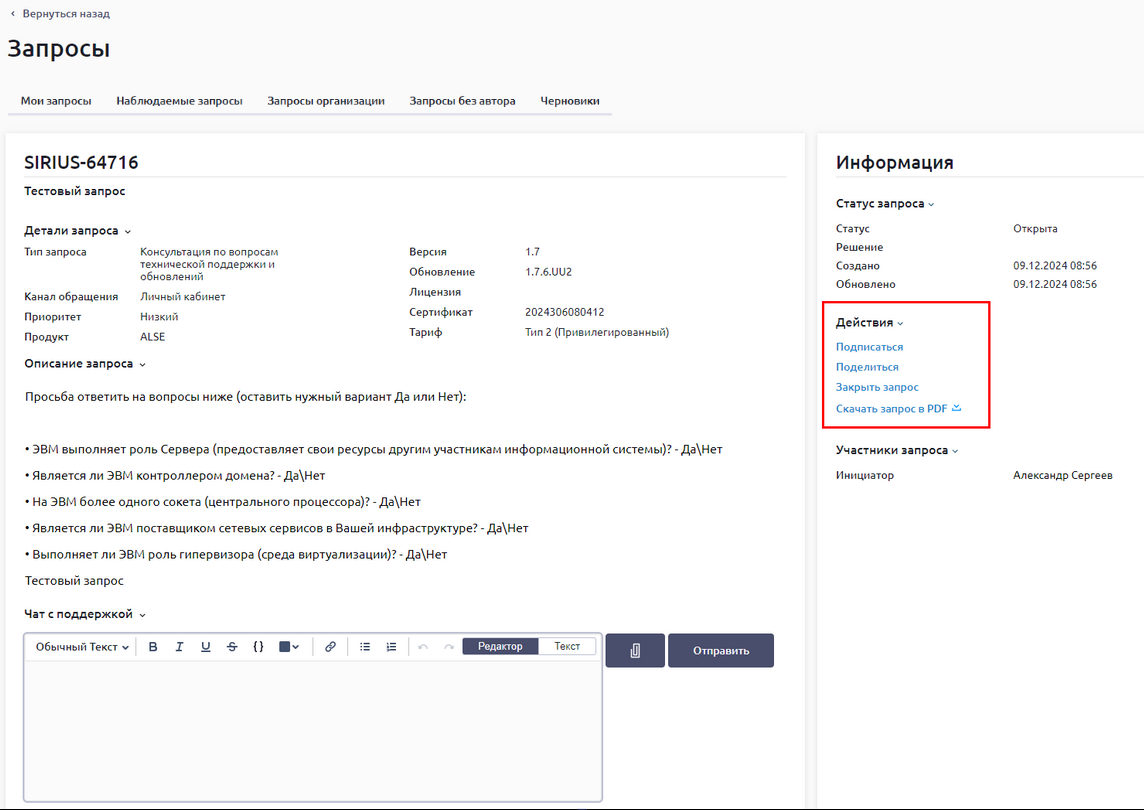This screenshot has width=1144, height=810.
Task: Attach a file with the paperclip button
Action: pyautogui.click(x=635, y=650)
